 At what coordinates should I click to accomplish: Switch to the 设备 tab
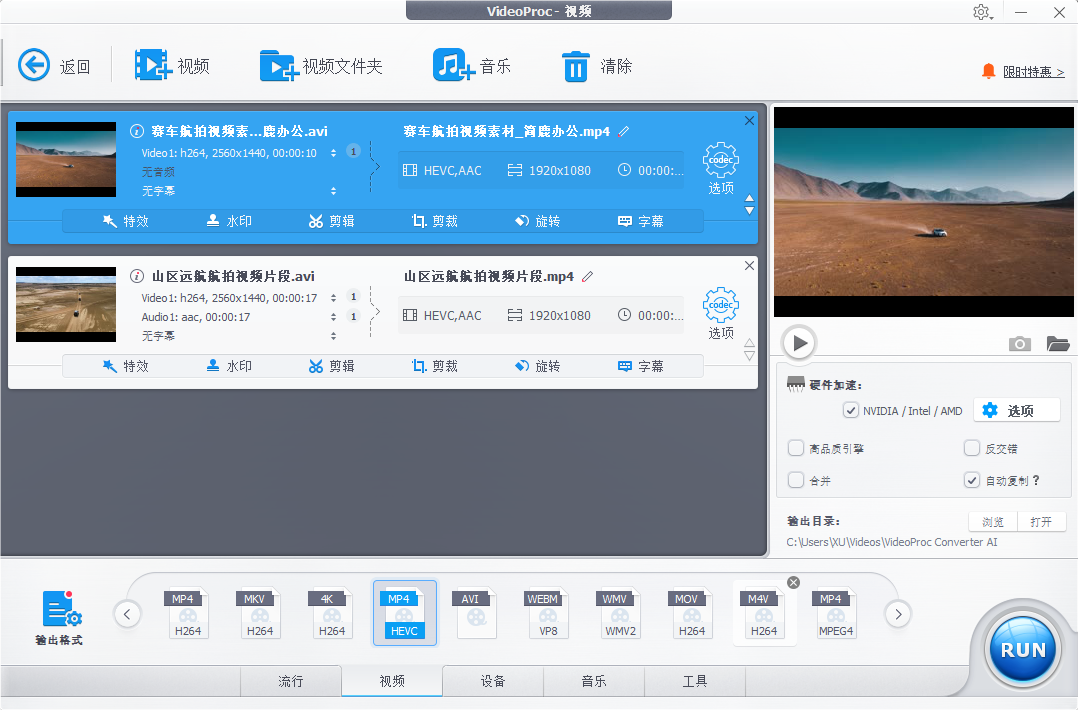pyautogui.click(x=492, y=681)
